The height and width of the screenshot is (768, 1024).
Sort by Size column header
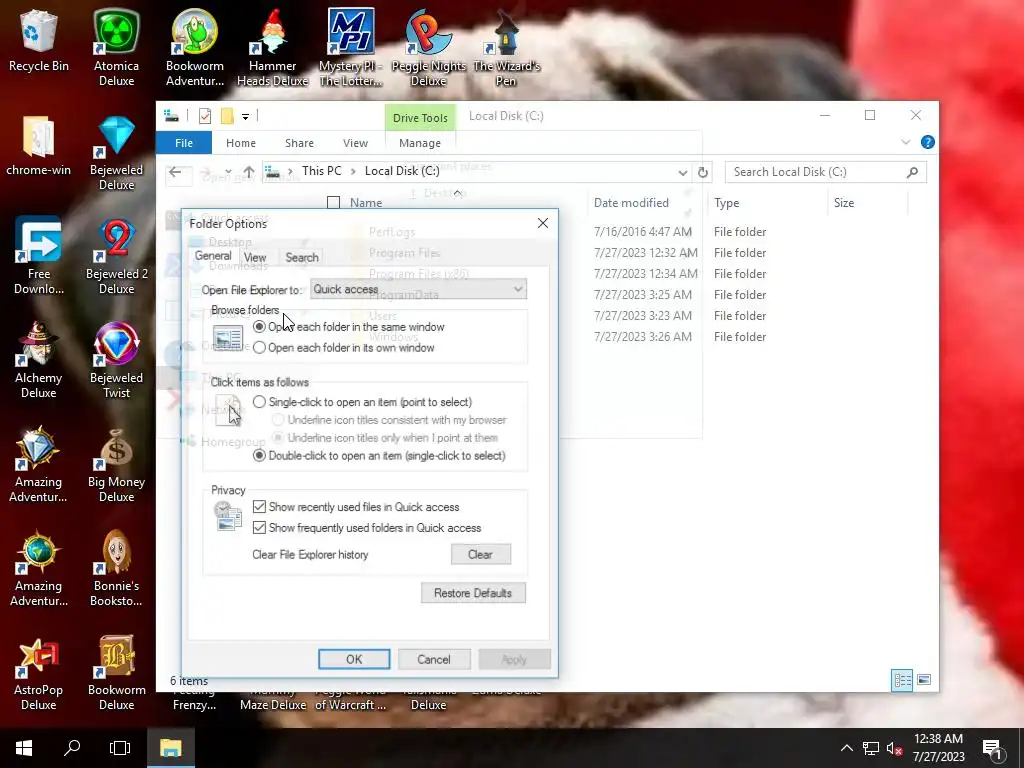[844, 202]
